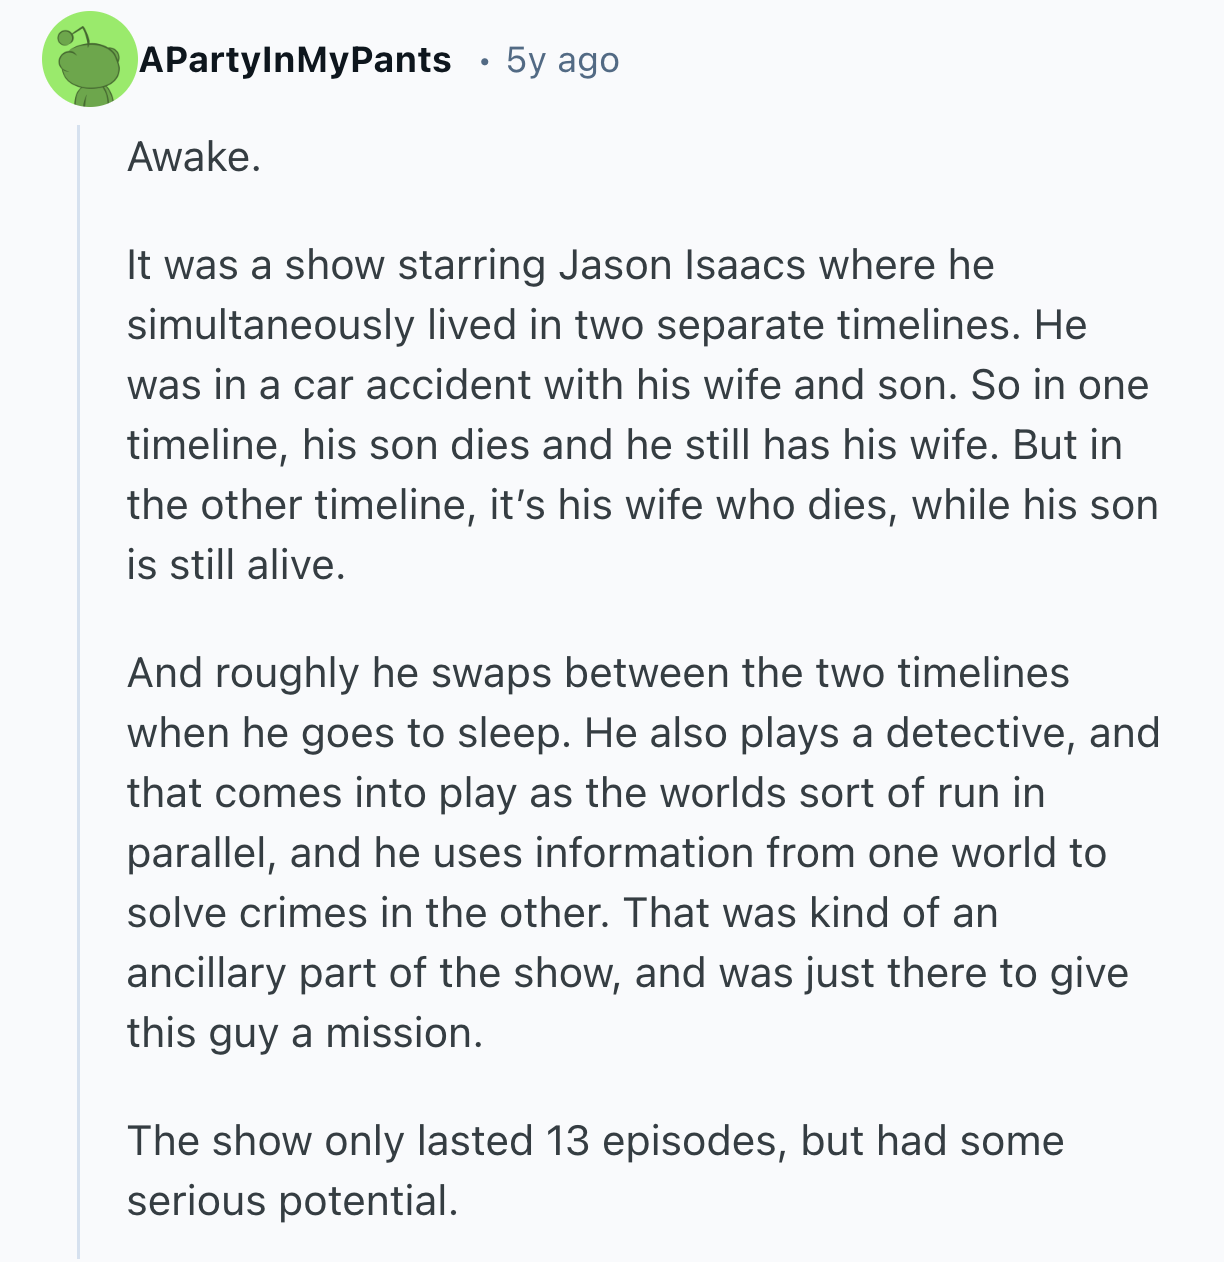
Task: Open the APartyInMyPants user profile
Action: [295, 60]
